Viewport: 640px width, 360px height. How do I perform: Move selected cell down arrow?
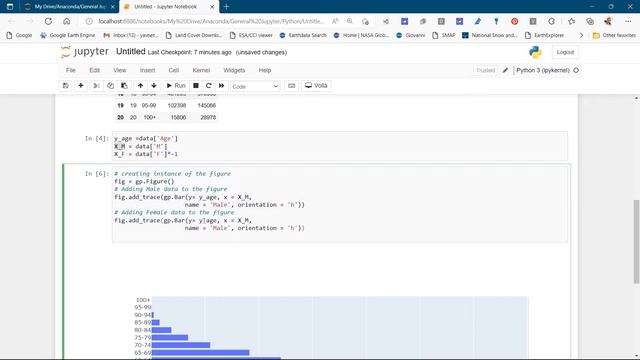[x=154, y=86]
